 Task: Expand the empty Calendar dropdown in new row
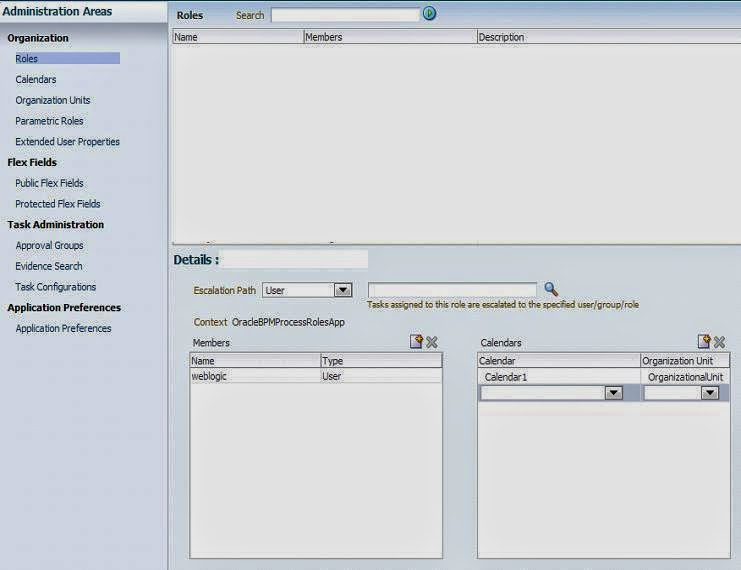613,393
